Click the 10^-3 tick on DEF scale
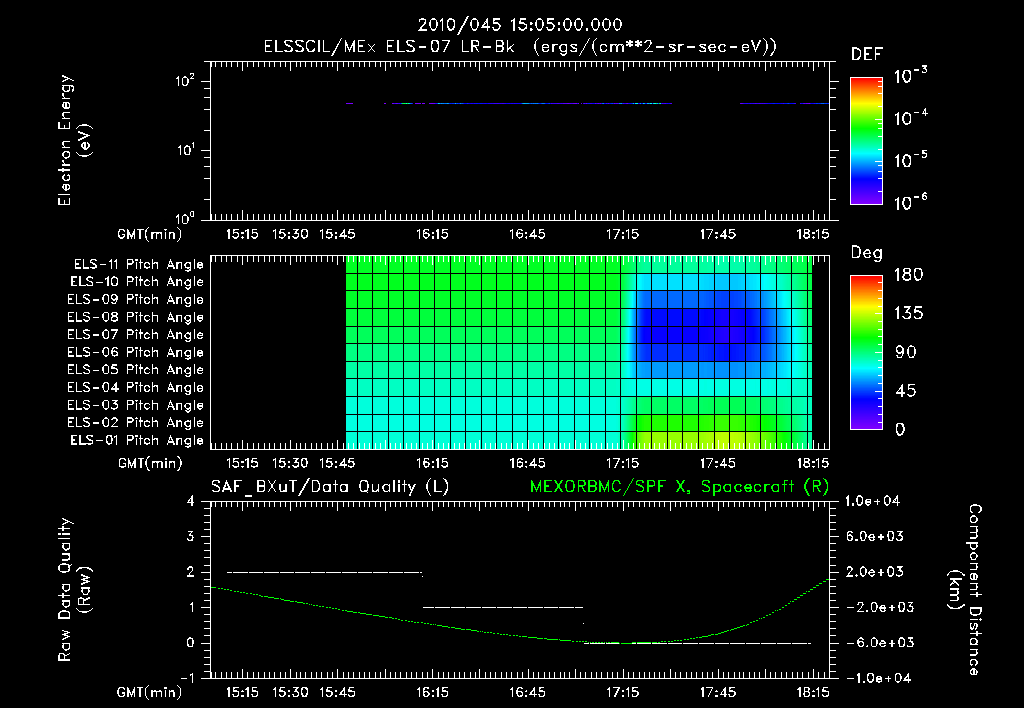This screenshot has height=708, width=1024. [x=910, y=75]
